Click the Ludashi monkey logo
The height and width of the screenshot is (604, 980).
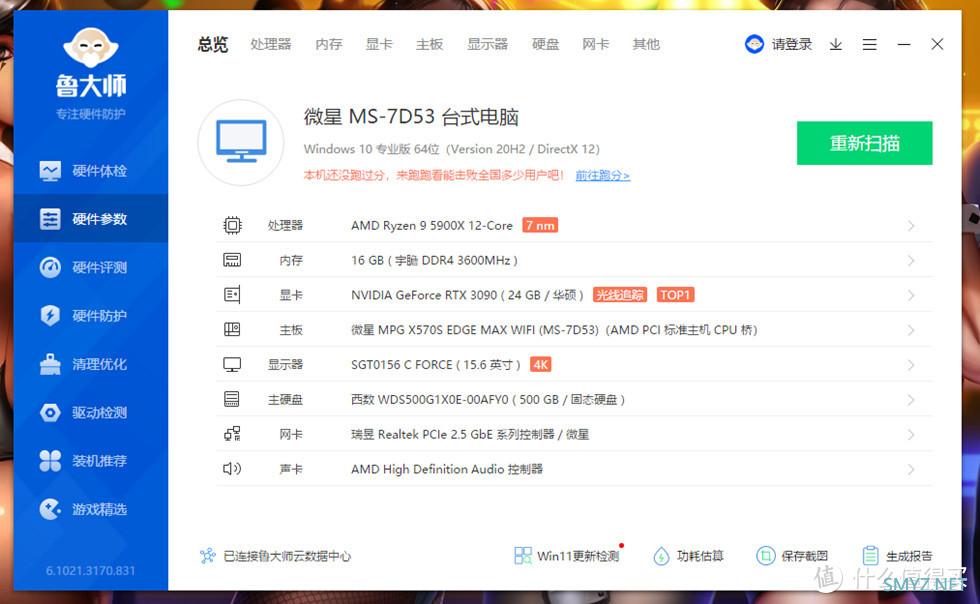[x=91, y=47]
